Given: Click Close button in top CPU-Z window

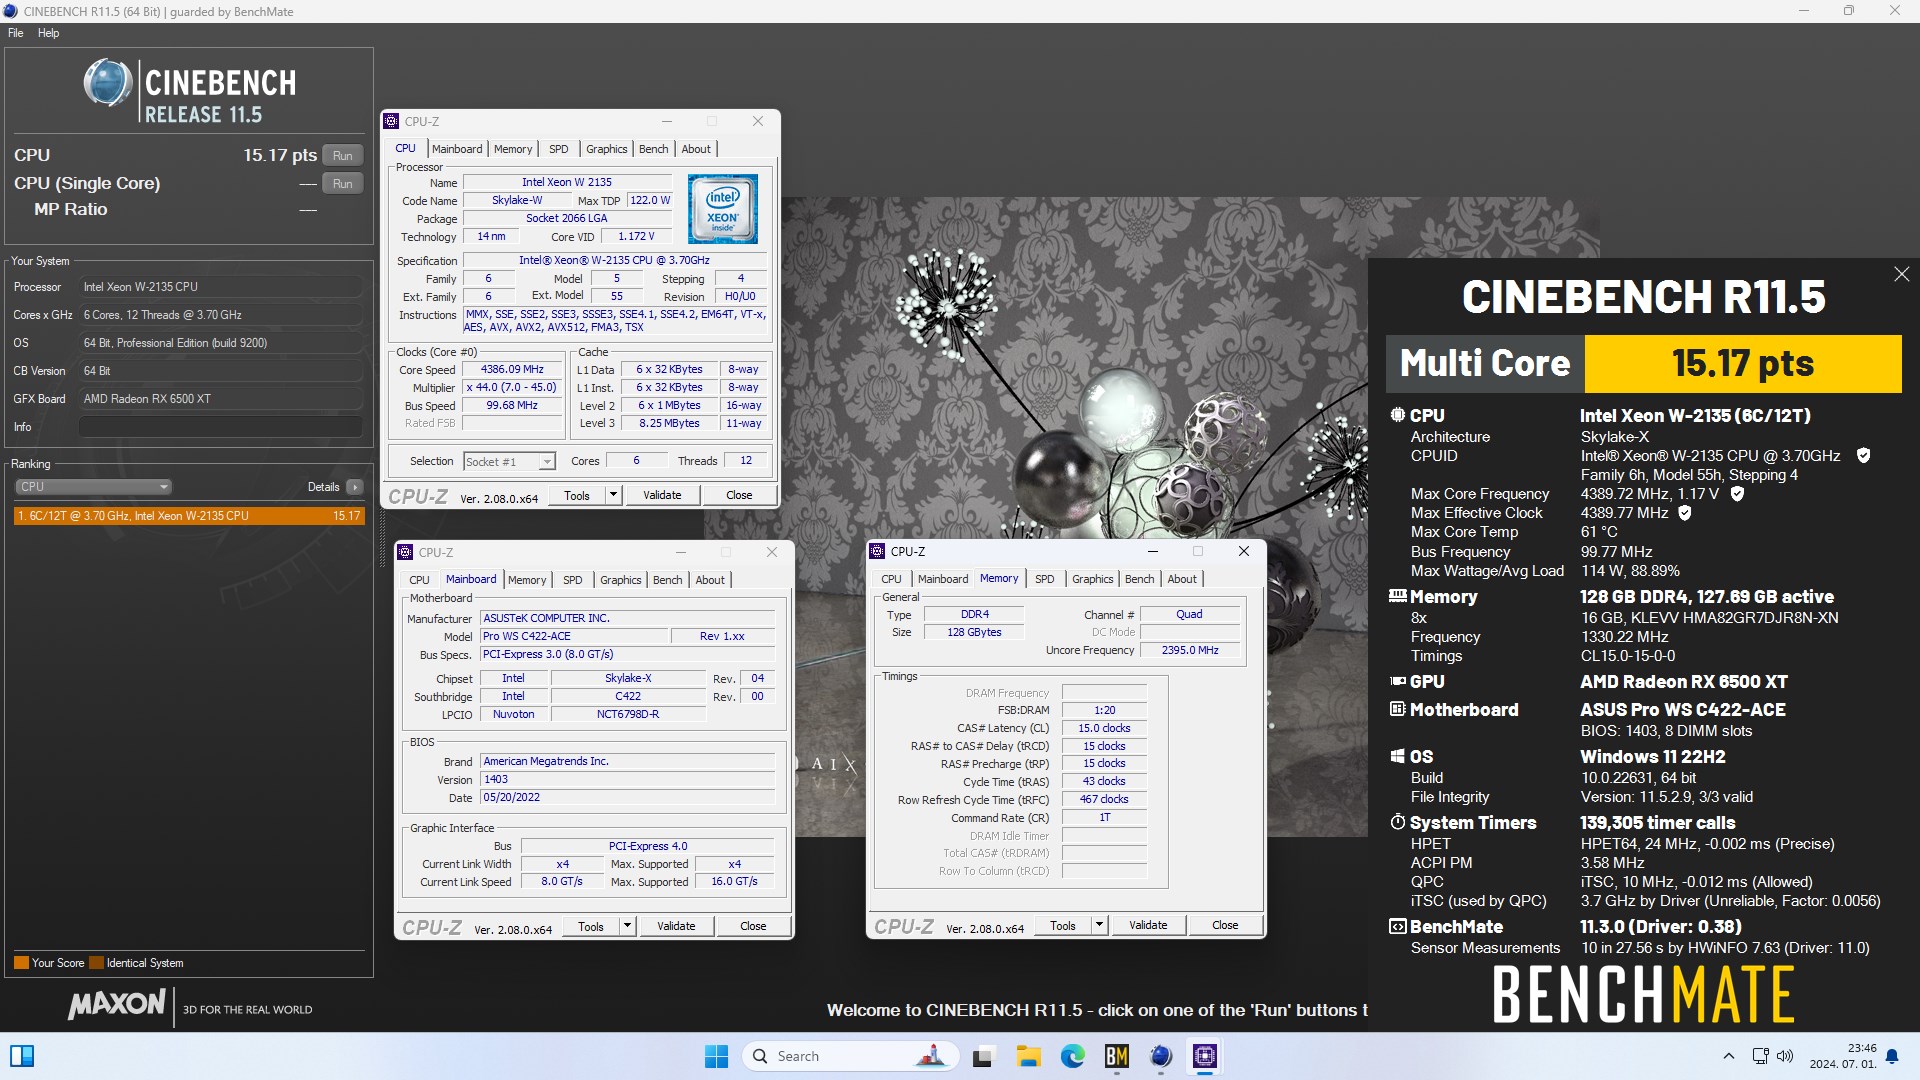Looking at the screenshot, I should click(739, 495).
